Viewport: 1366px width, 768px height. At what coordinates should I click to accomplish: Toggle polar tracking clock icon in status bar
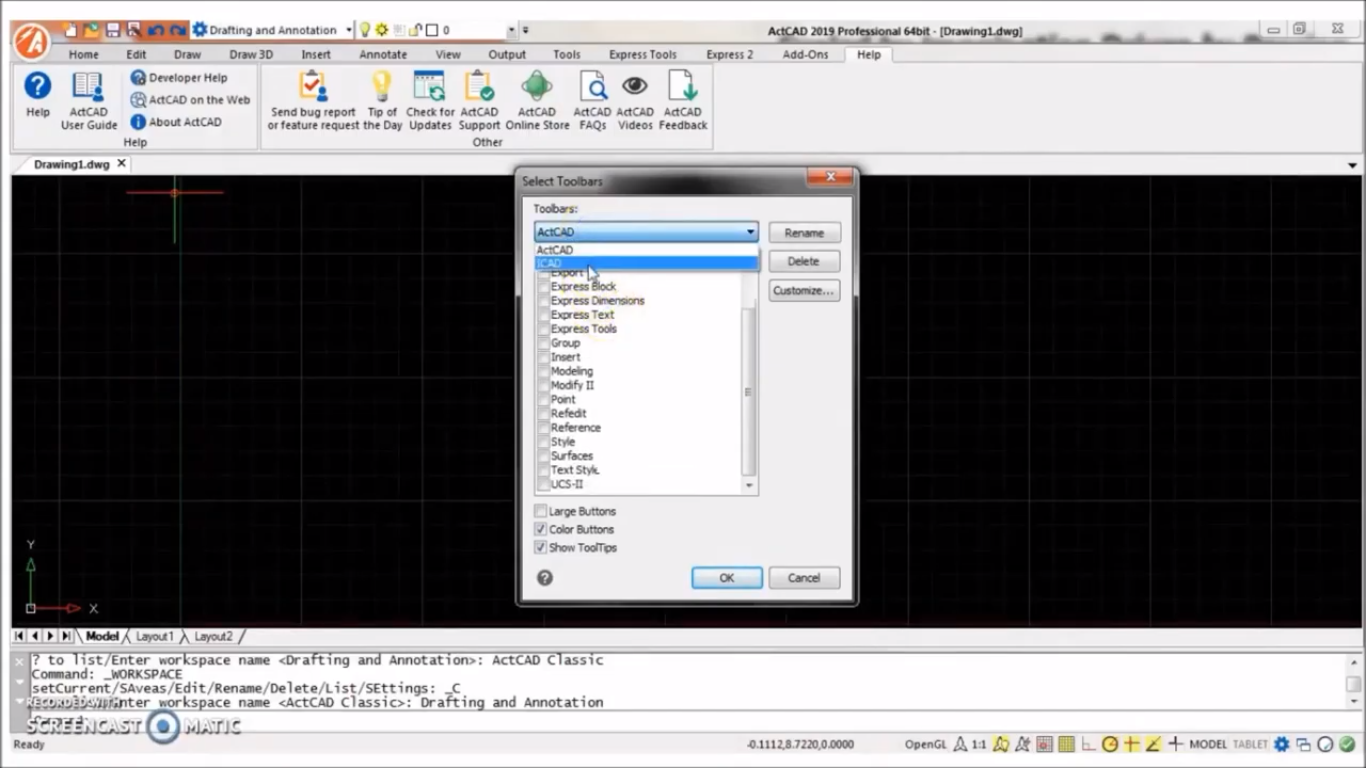click(1110, 744)
